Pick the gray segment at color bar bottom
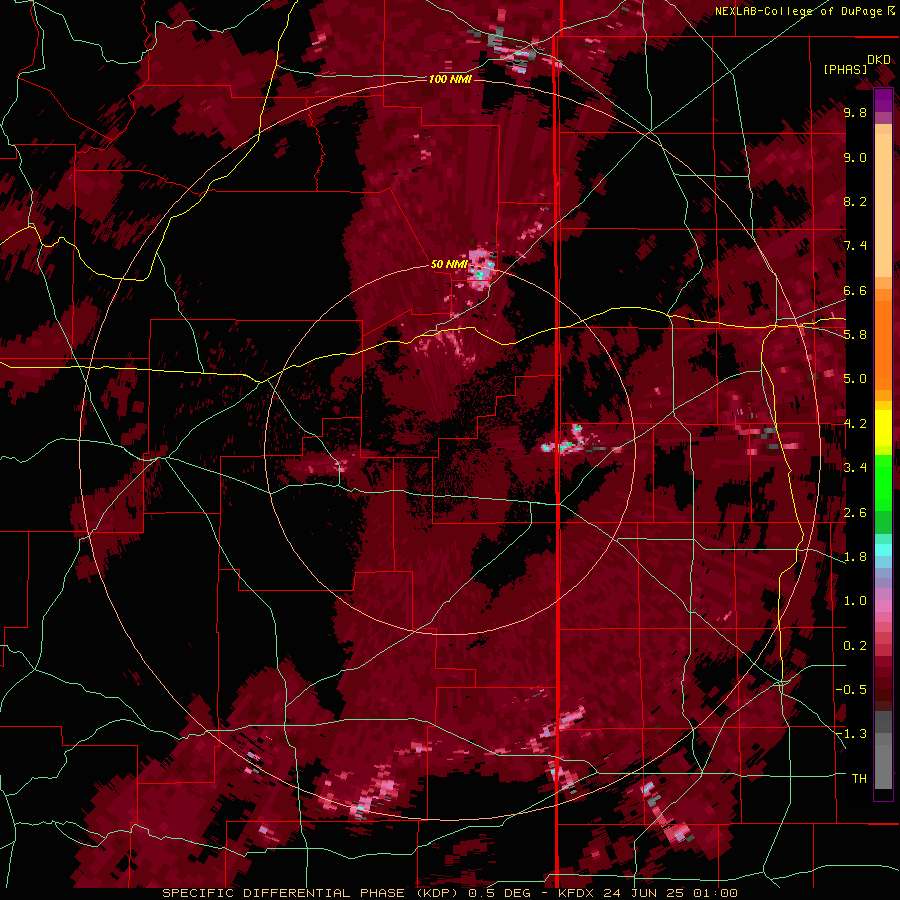The image size is (900, 900). [883, 763]
